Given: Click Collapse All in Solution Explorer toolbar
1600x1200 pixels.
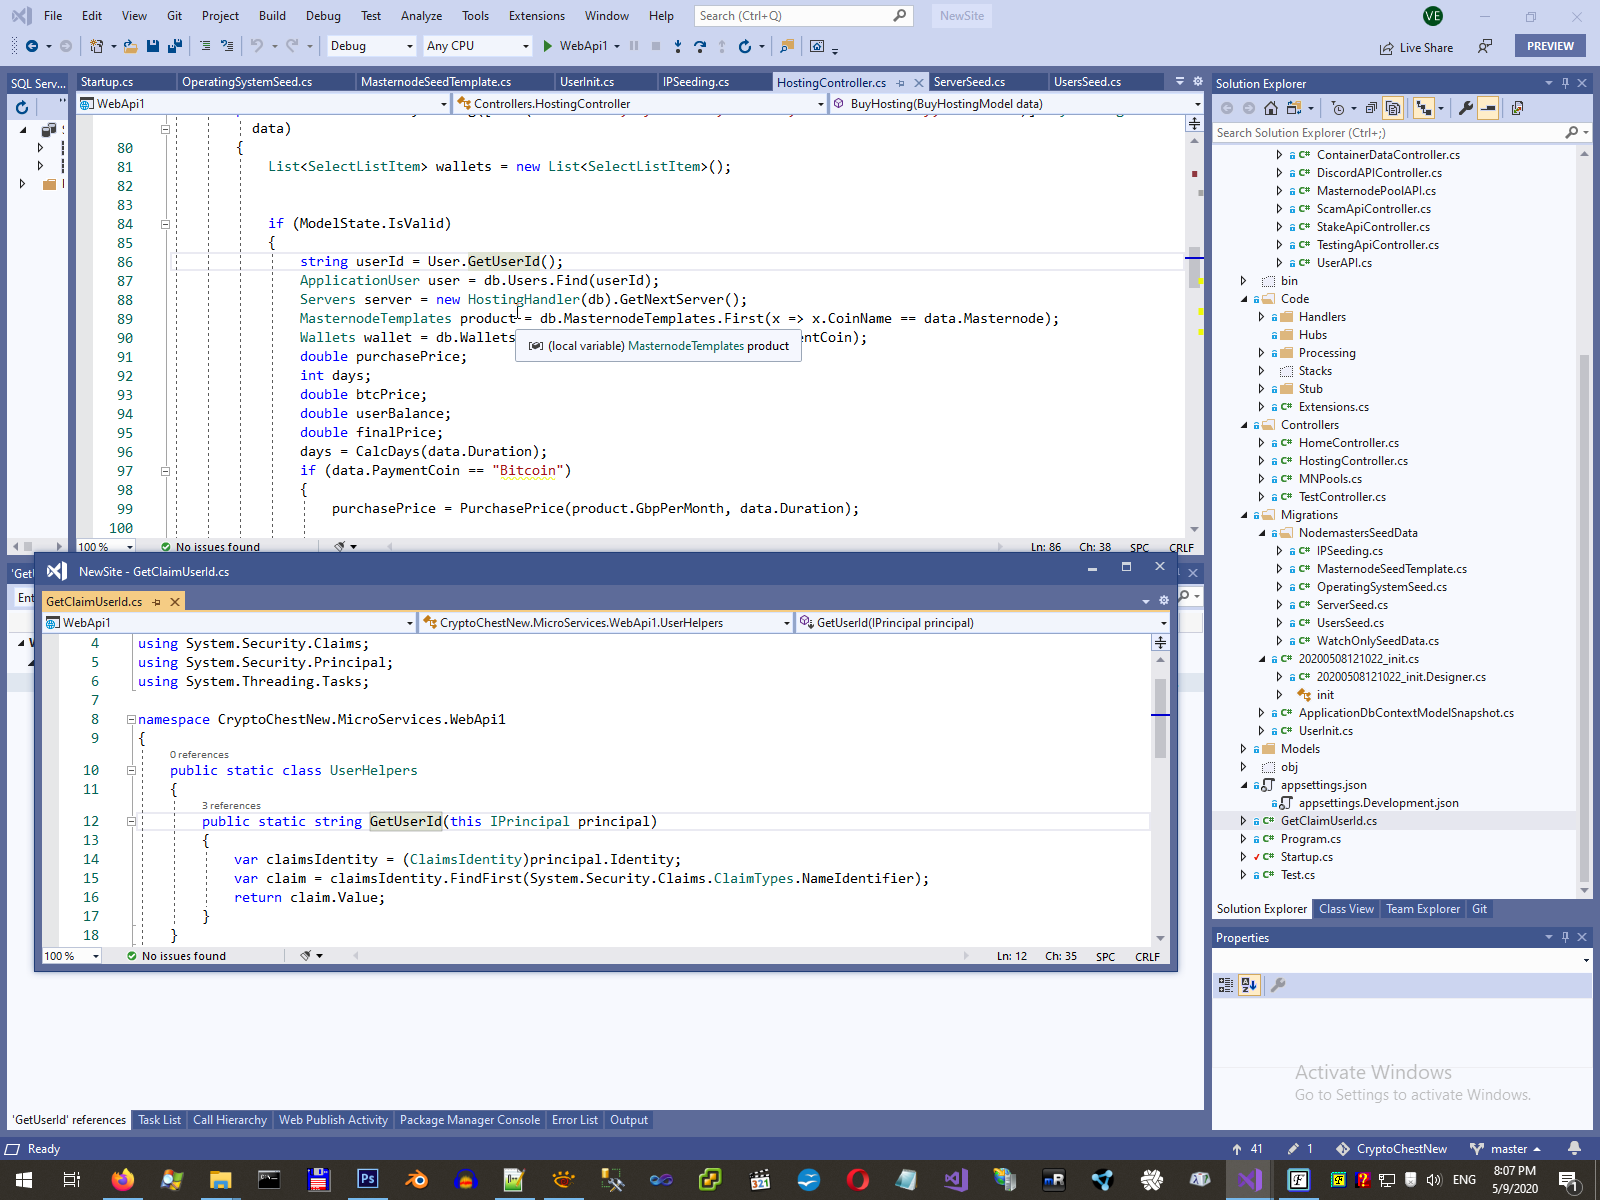Looking at the screenshot, I should 1371,108.
